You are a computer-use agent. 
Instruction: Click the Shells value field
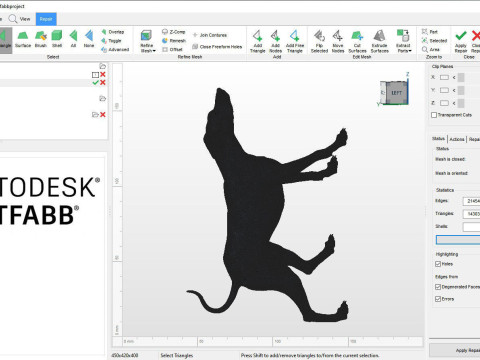click(x=471, y=227)
